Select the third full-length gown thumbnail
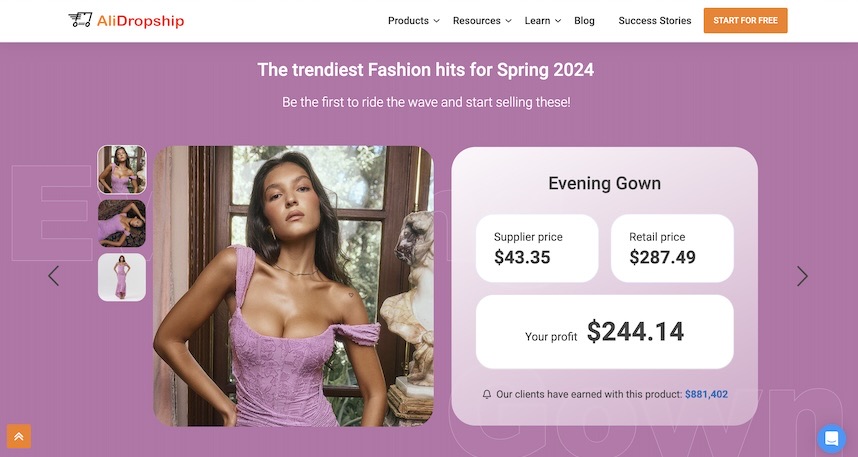The image size is (858, 457). tap(122, 277)
